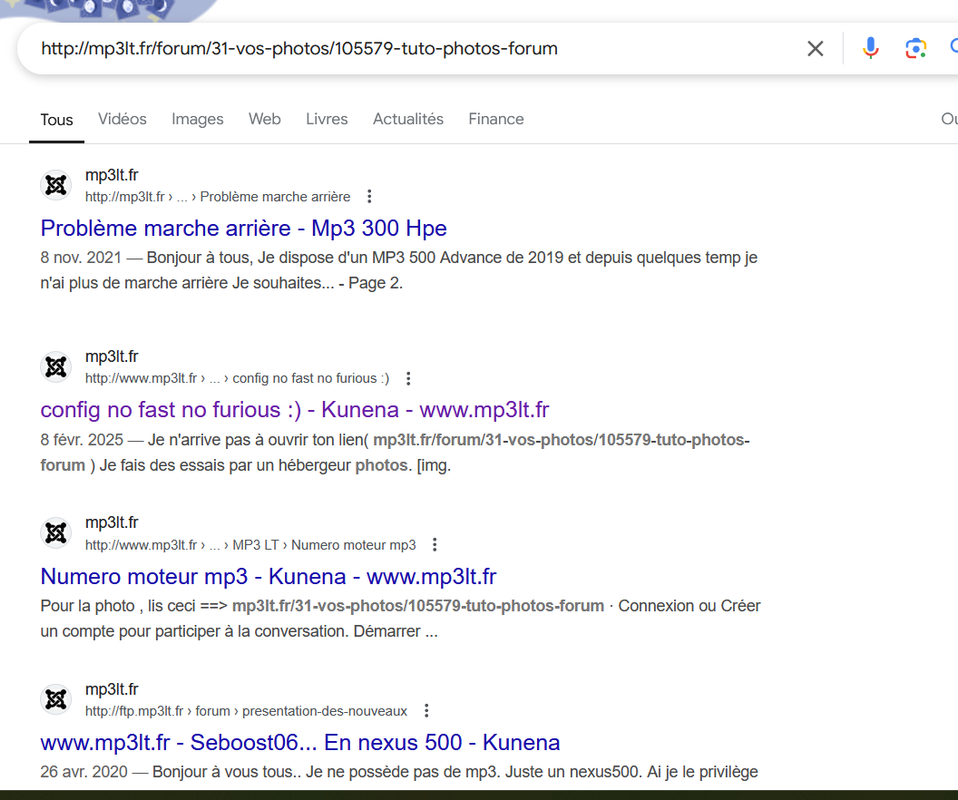Click site name 'mp3lt.fr' above Problème marche arrière
Viewport: 958px width, 800px height.
(x=112, y=175)
